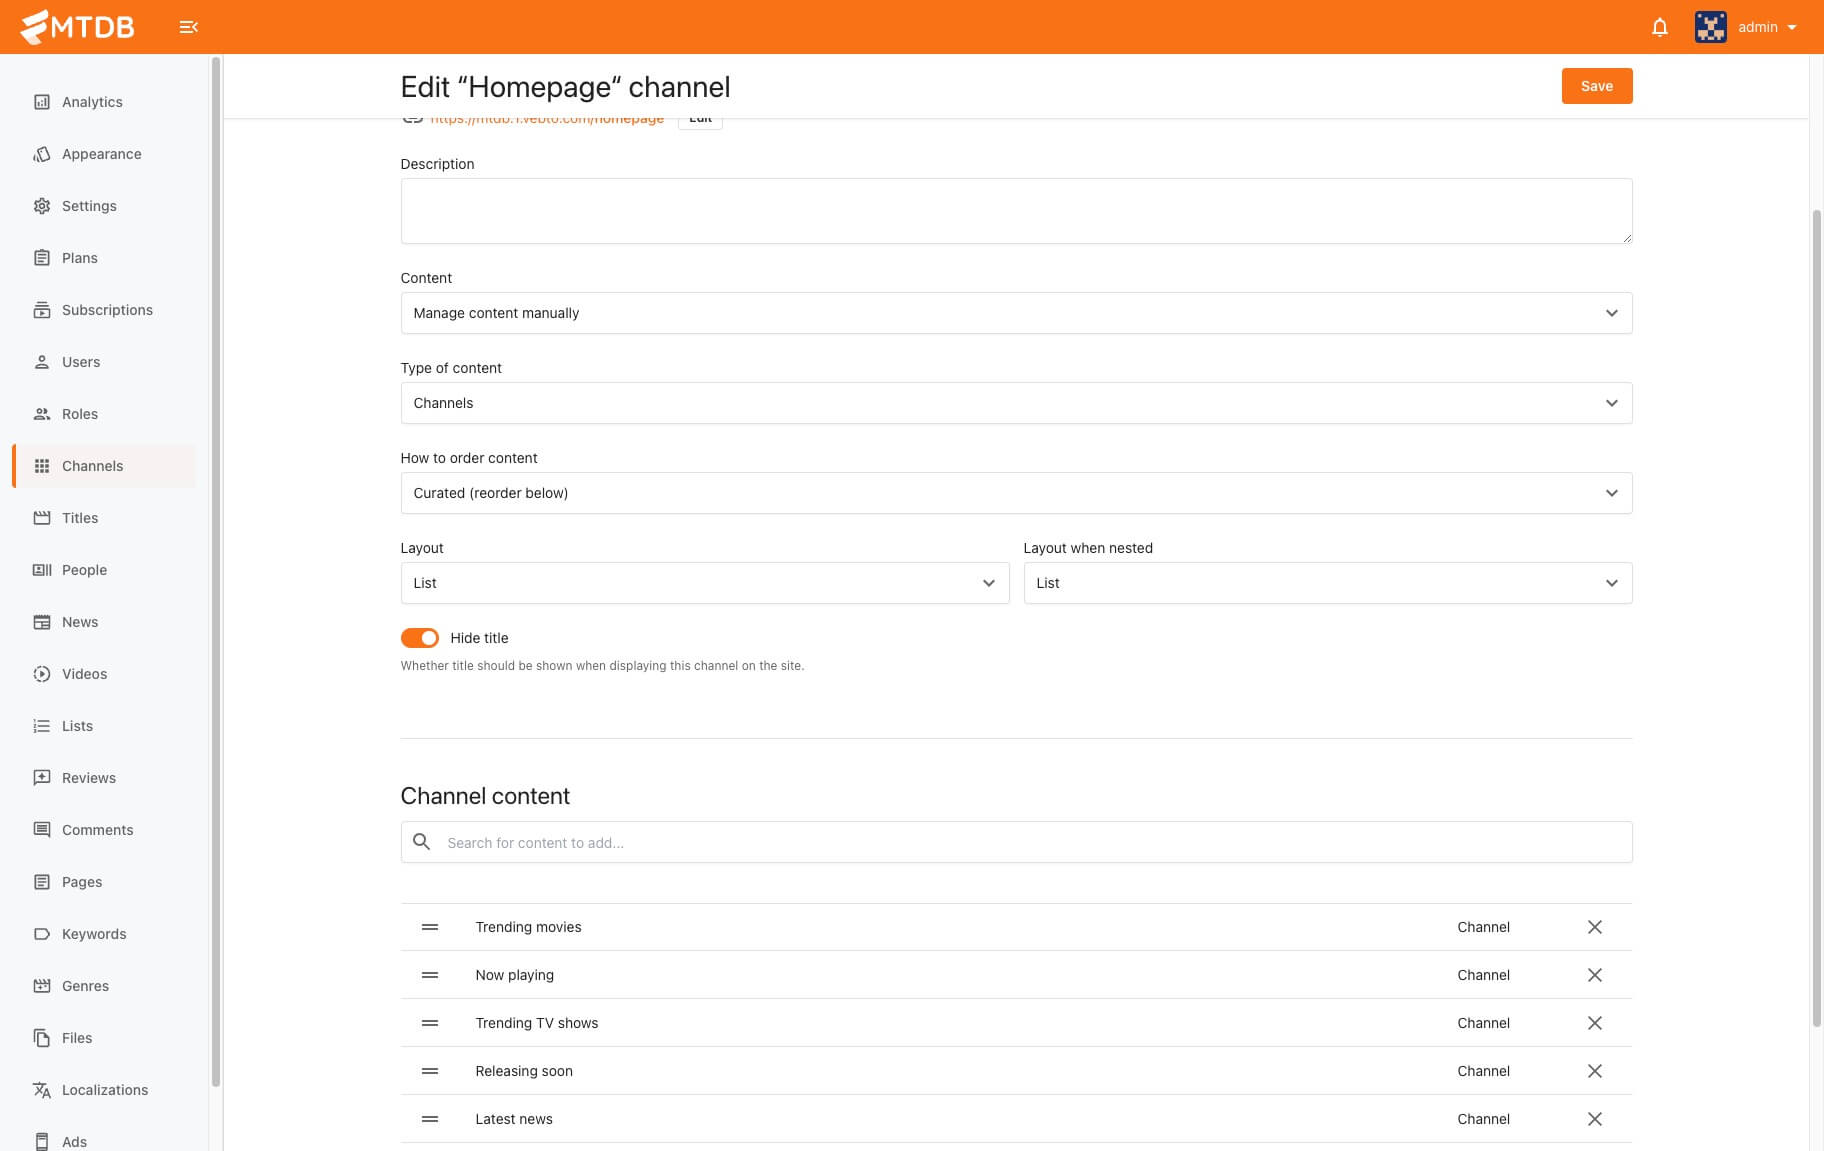Click the notifications bell icon
Image resolution: width=1824 pixels, height=1151 pixels.
(x=1659, y=27)
